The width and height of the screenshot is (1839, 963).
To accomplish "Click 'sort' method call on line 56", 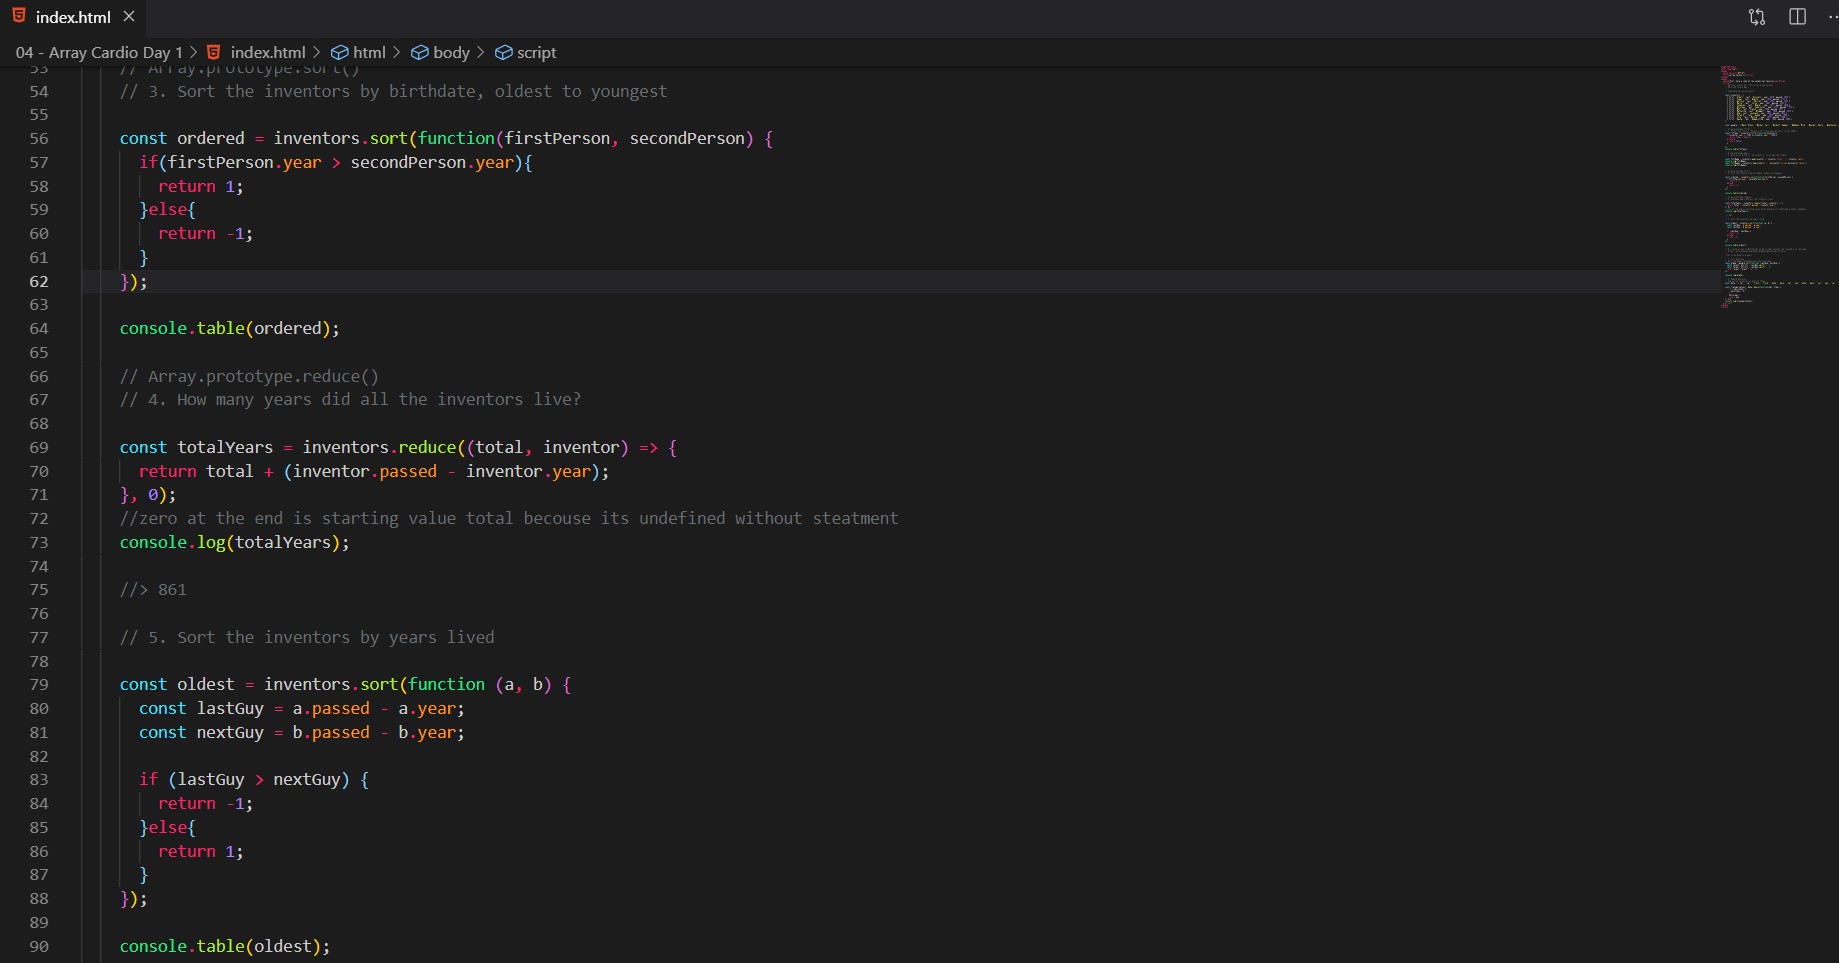I will pos(389,138).
